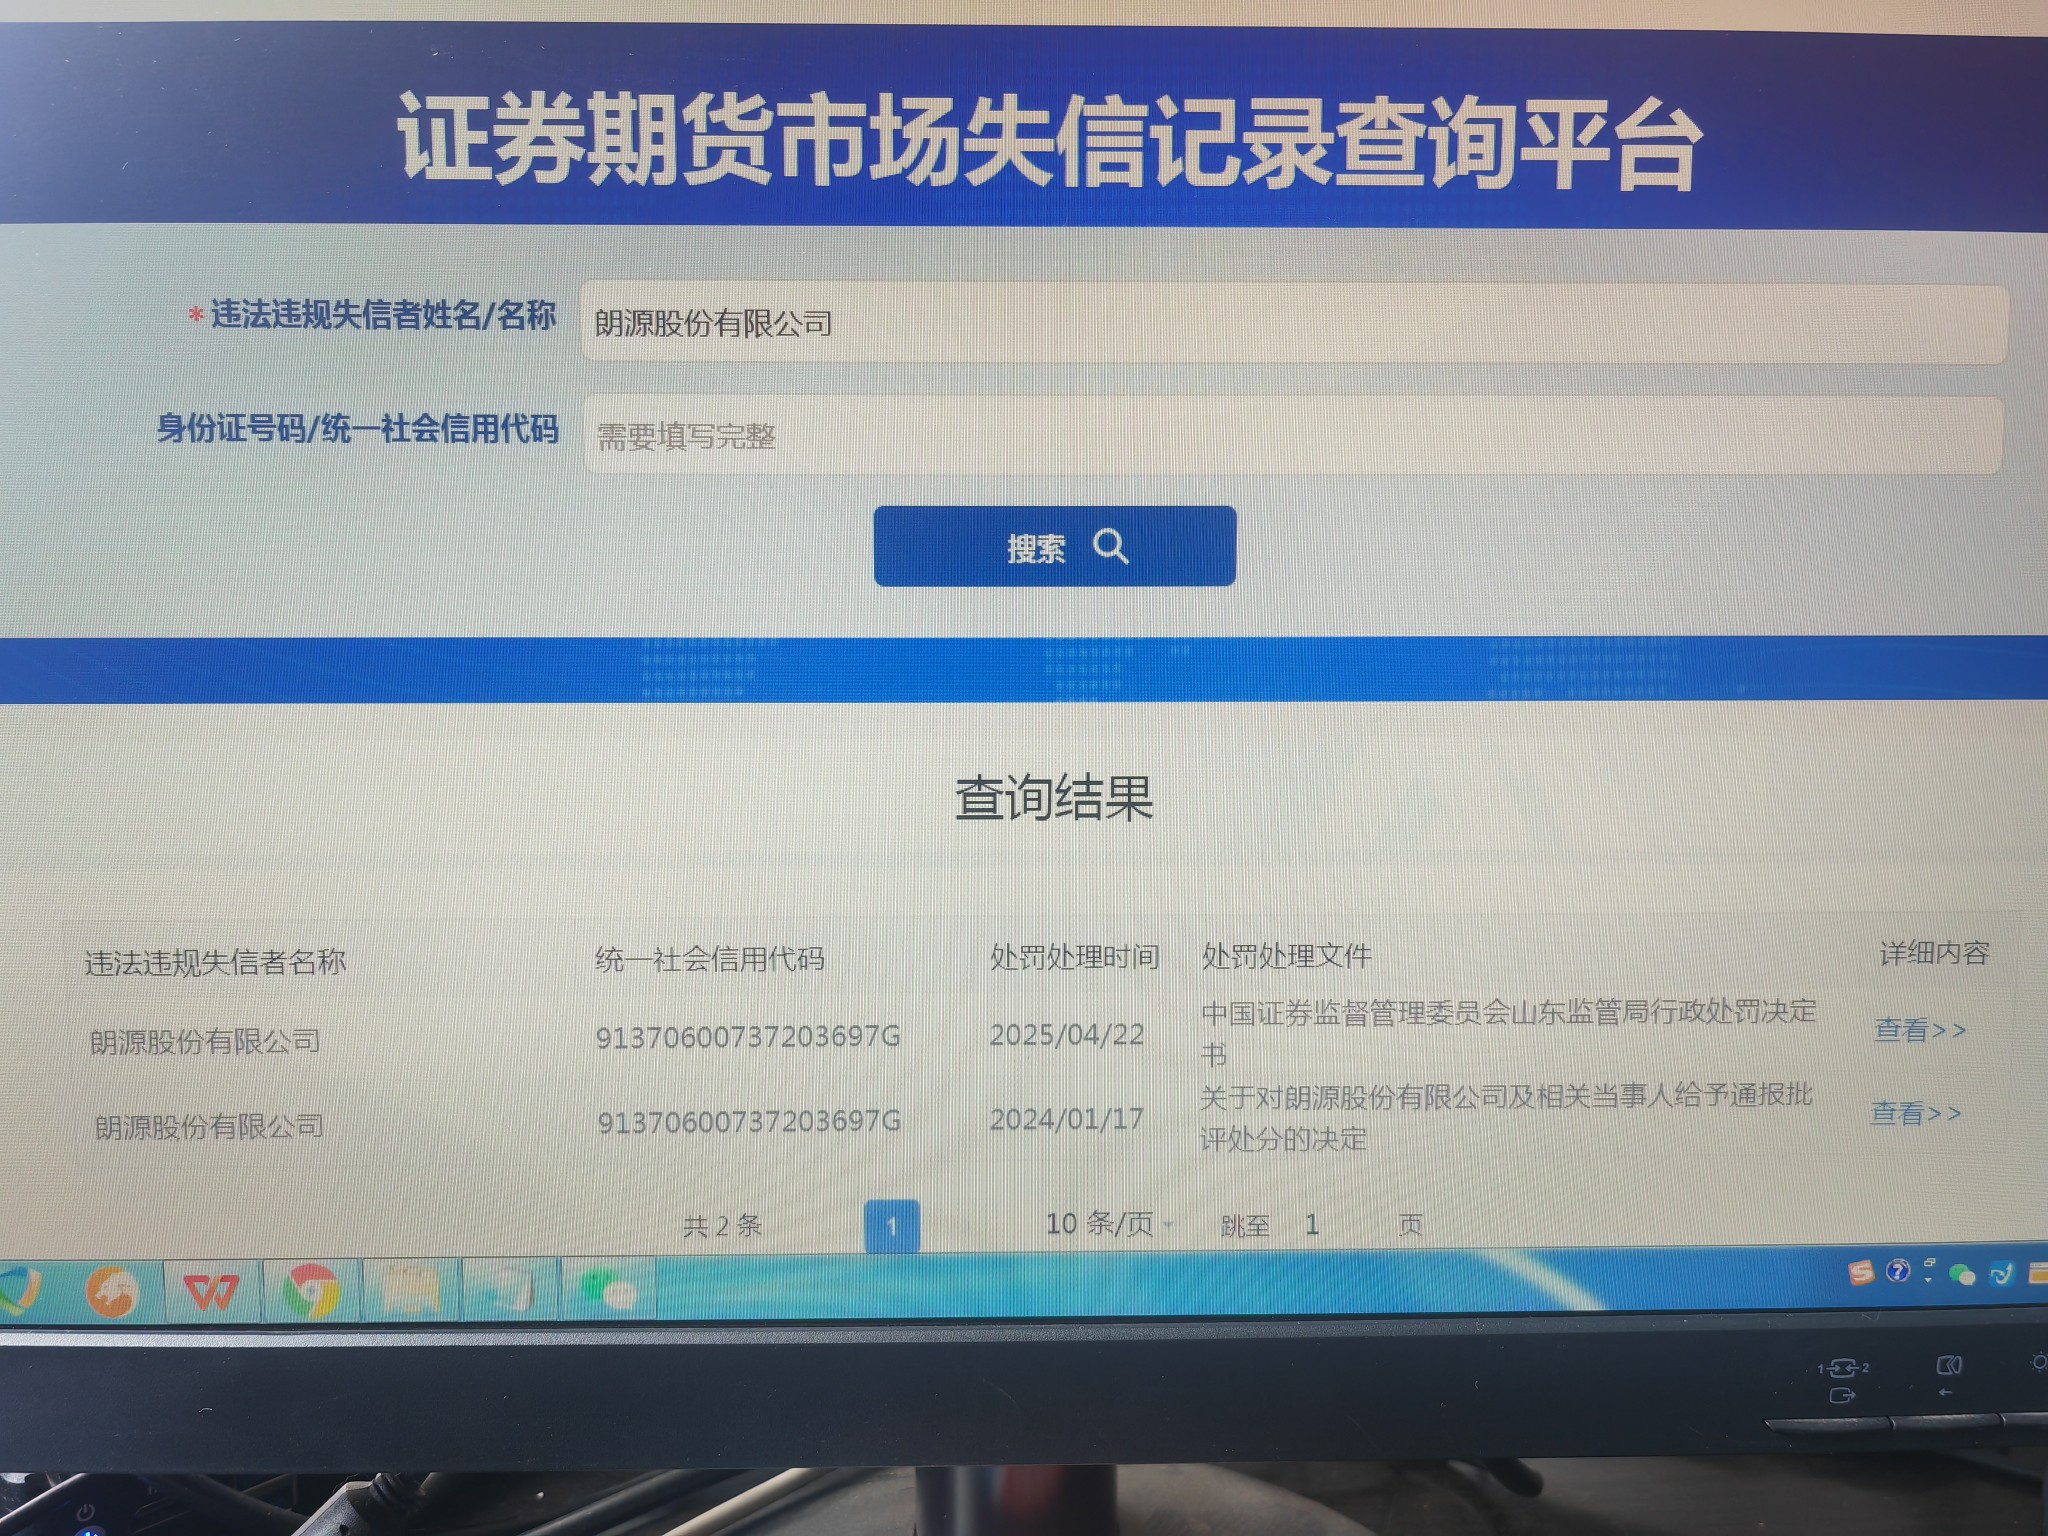
Task: Open the blue arrow tray application icon
Action: coord(2001,1272)
